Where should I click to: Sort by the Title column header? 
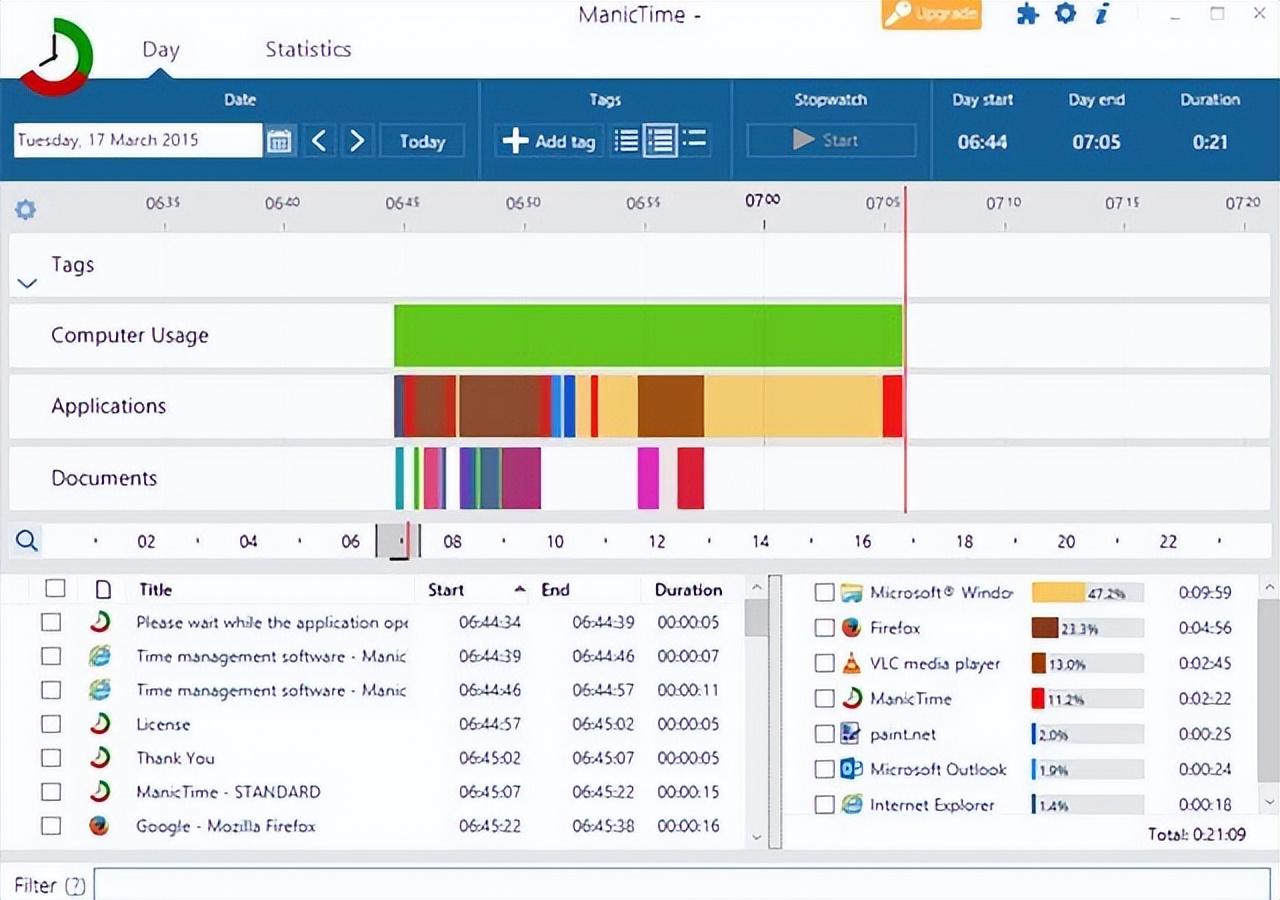(x=155, y=590)
